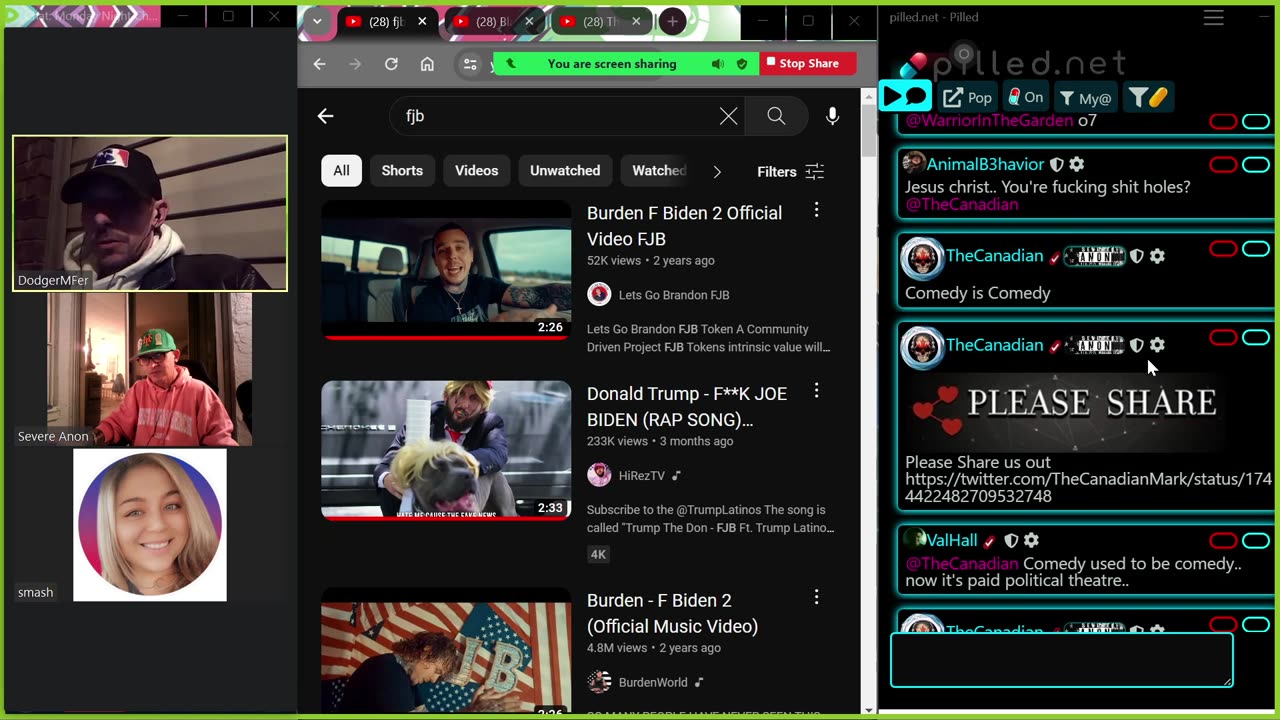Click cyan pill on AnimalB3havior's message
Image resolution: width=1280 pixels, height=720 pixels.
pos(1256,165)
